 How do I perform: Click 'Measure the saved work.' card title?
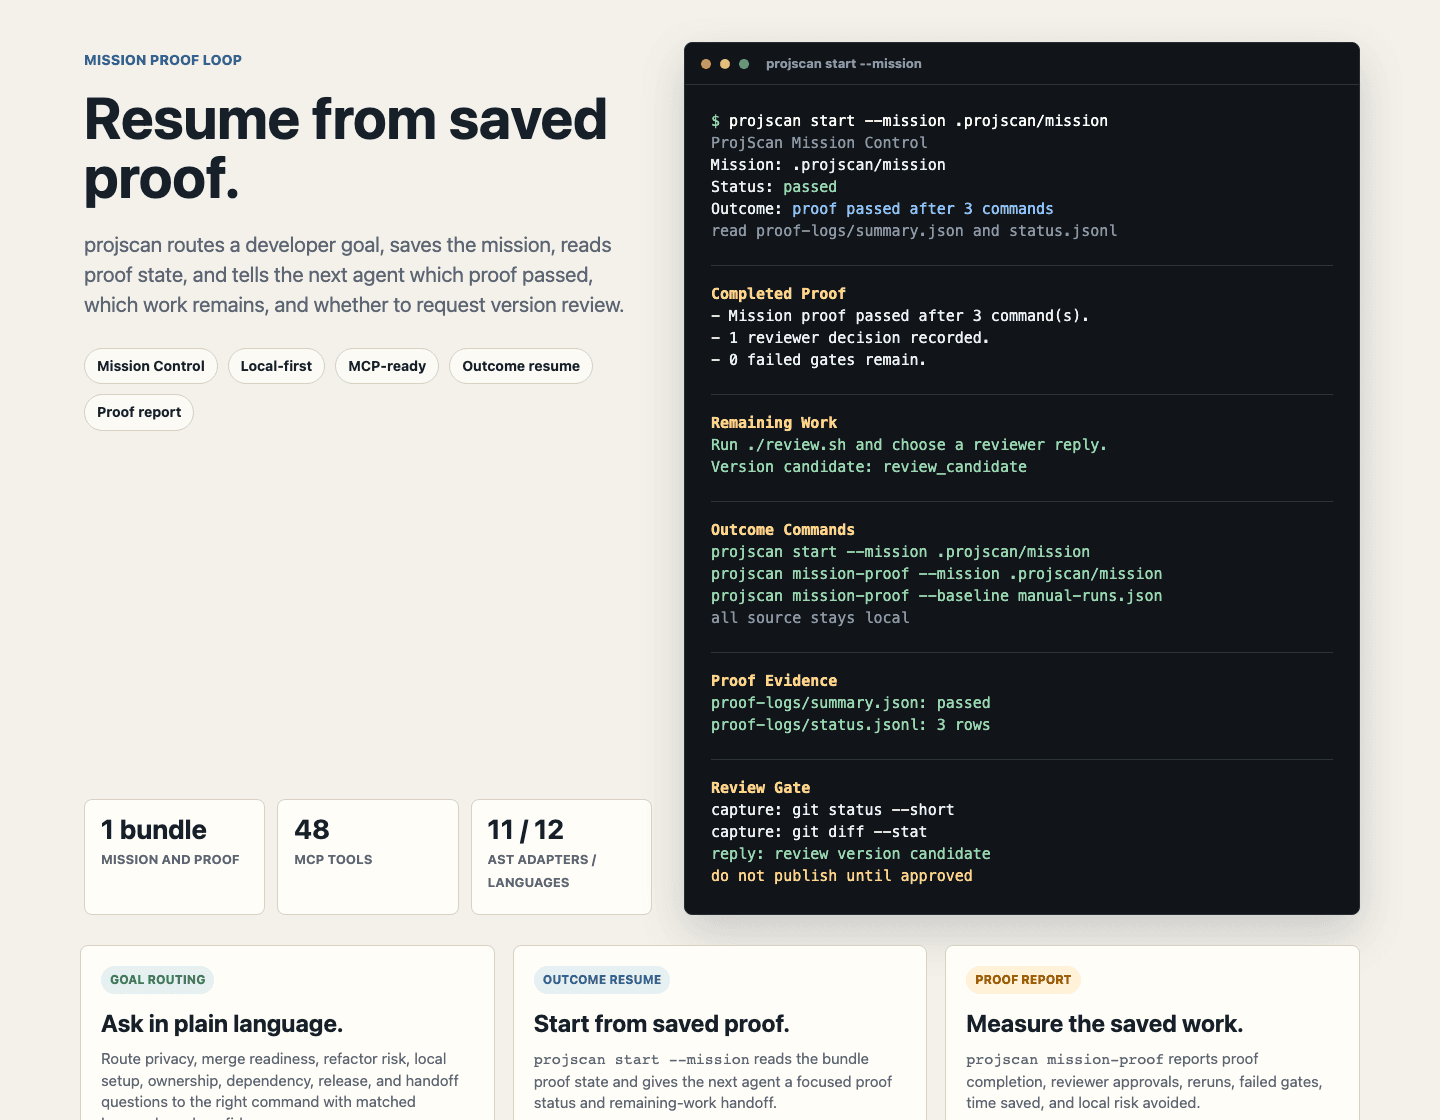pos(1105,1024)
